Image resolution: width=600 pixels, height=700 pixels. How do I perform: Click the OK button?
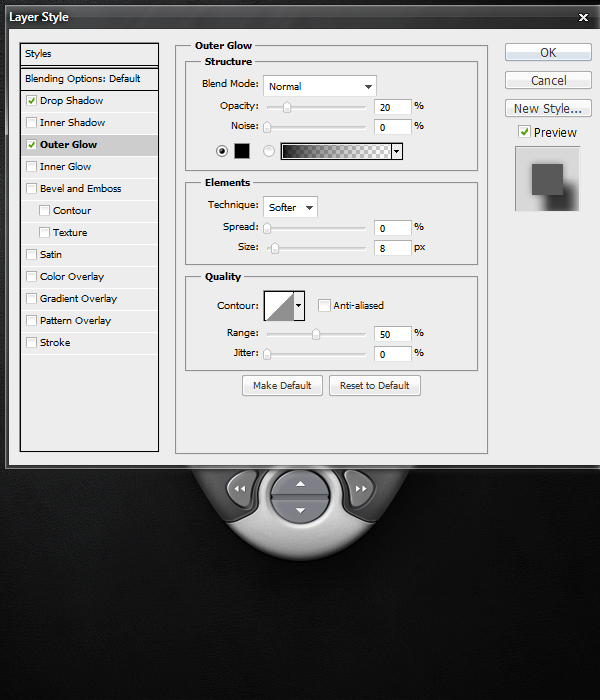[x=548, y=52]
